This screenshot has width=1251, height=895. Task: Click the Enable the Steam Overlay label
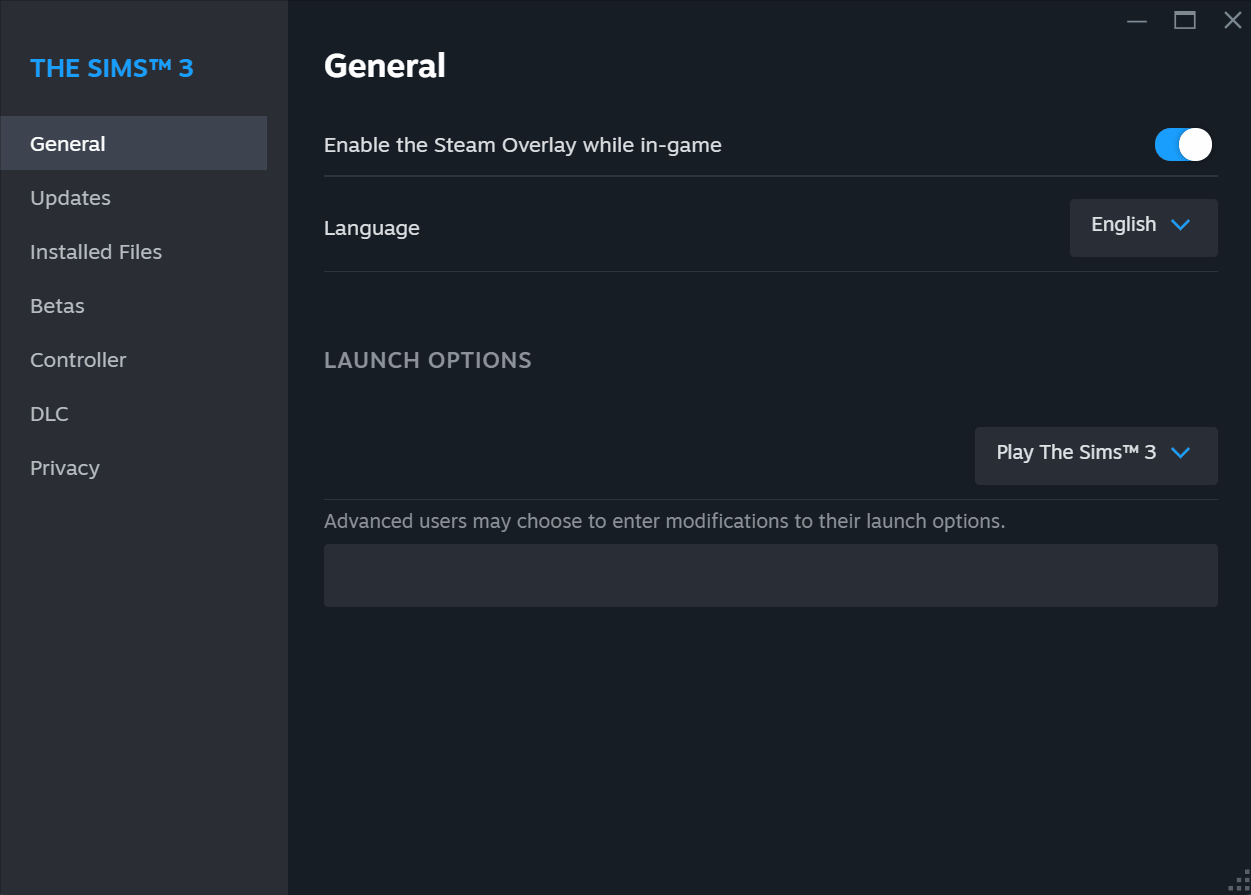point(522,145)
